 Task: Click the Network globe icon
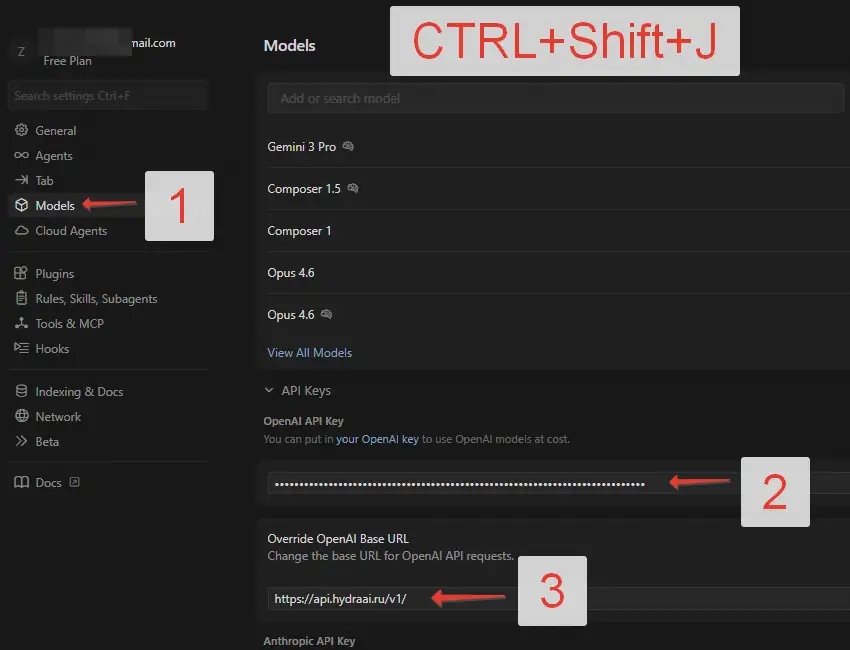(x=21, y=417)
